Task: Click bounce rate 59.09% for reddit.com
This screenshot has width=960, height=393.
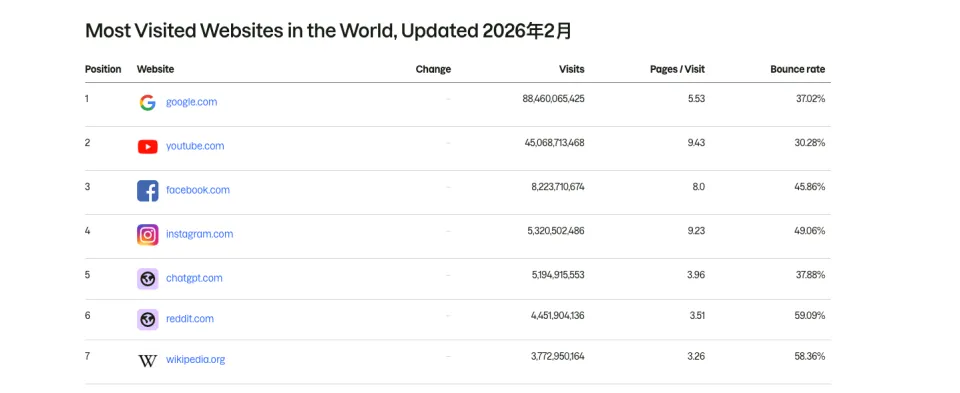Action: pos(810,316)
